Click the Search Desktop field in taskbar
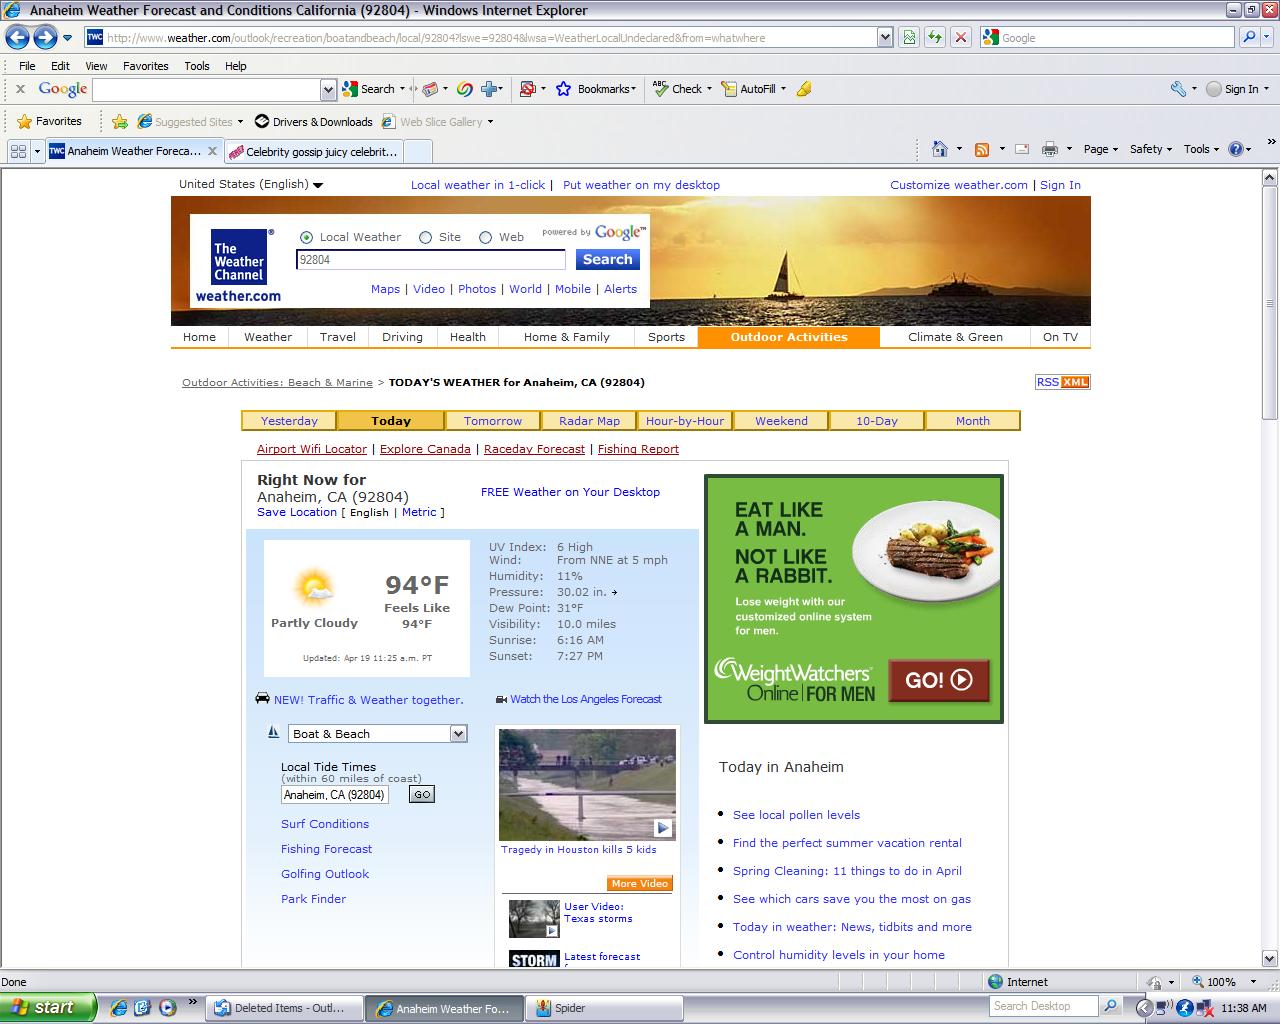The height and width of the screenshot is (1024, 1280). pyautogui.click(x=1043, y=1006)
